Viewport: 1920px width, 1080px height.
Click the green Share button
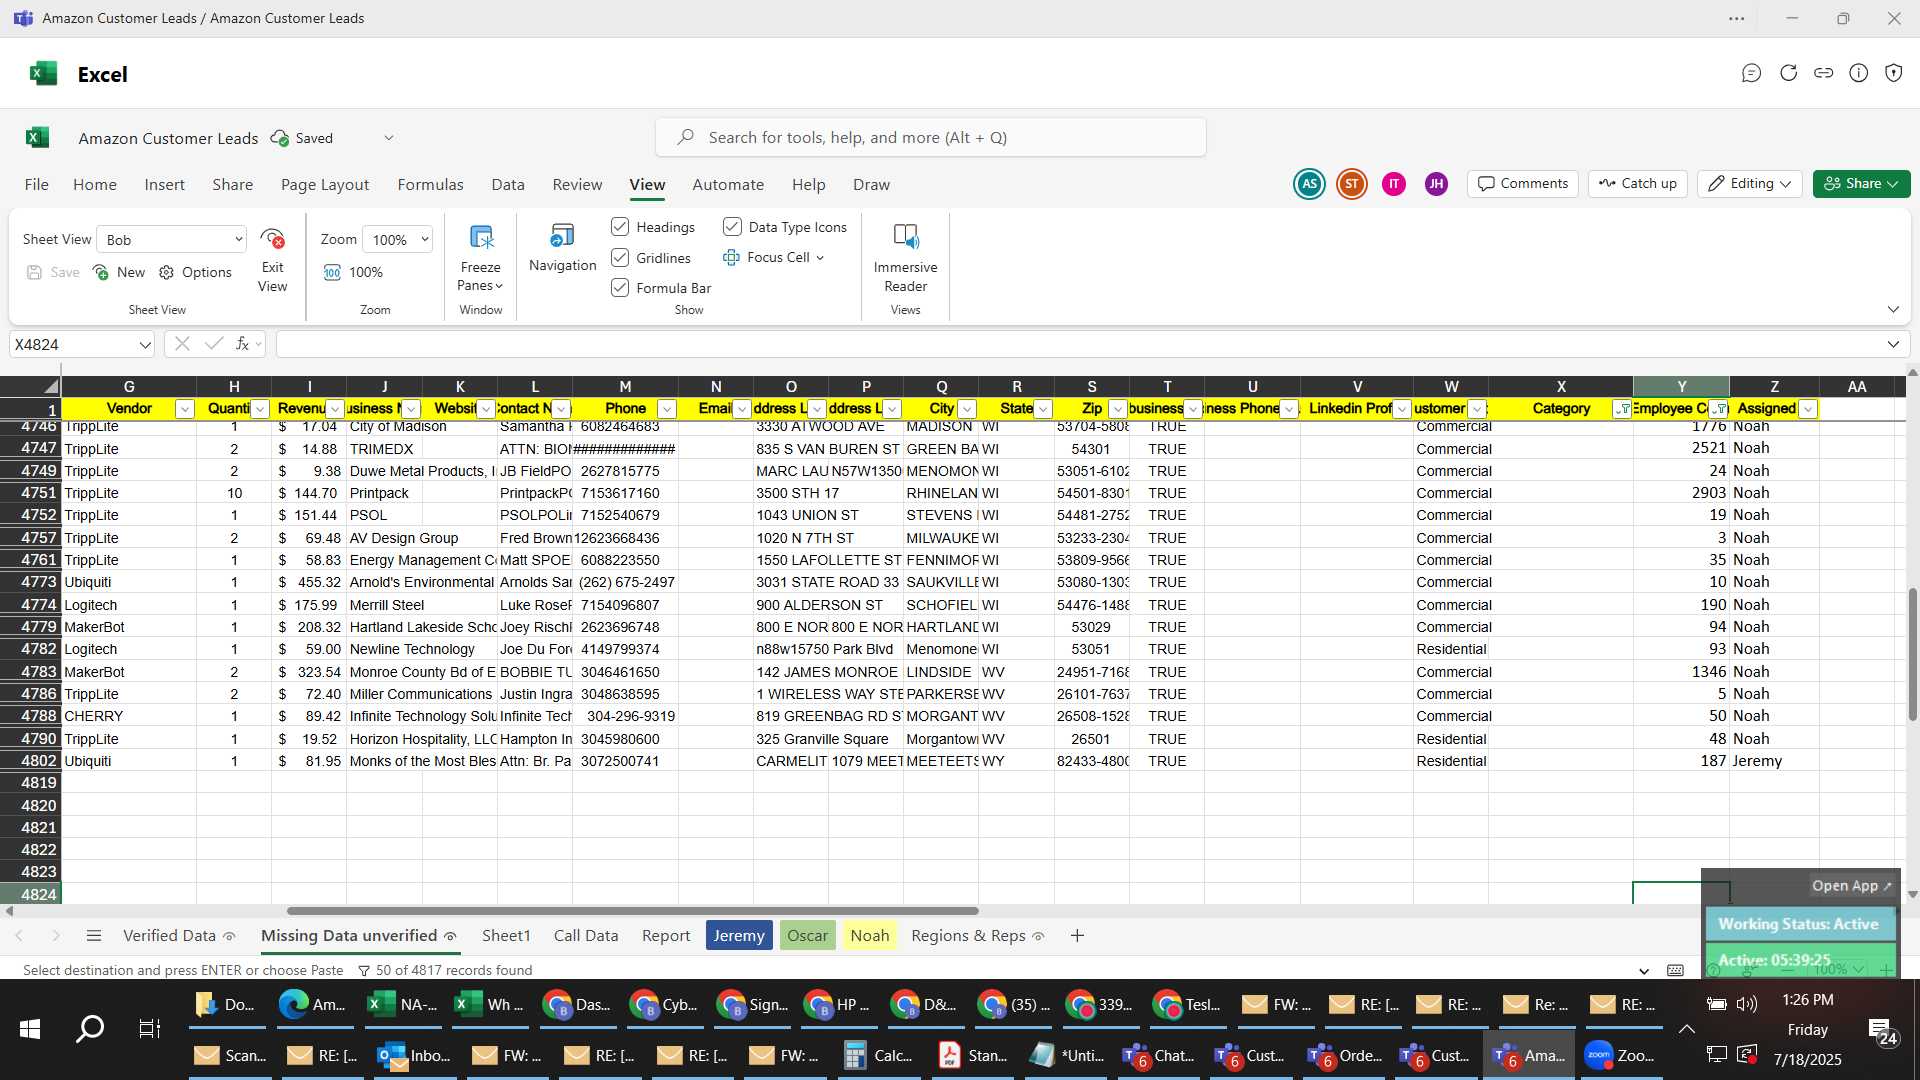[1861, 184]
